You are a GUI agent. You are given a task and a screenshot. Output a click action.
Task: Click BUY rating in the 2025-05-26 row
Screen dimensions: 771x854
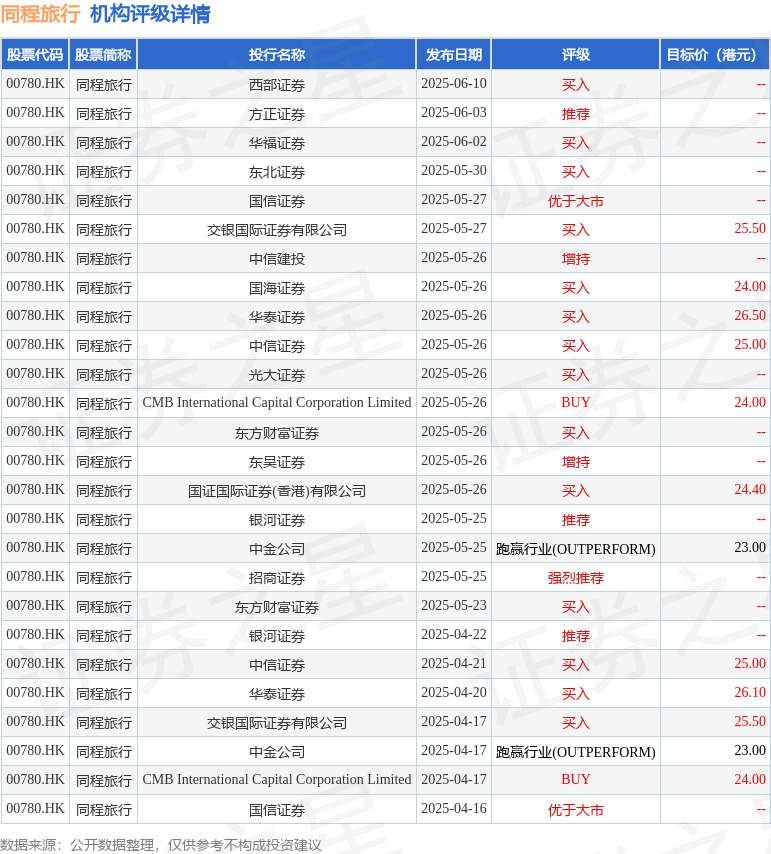point(576,402)
